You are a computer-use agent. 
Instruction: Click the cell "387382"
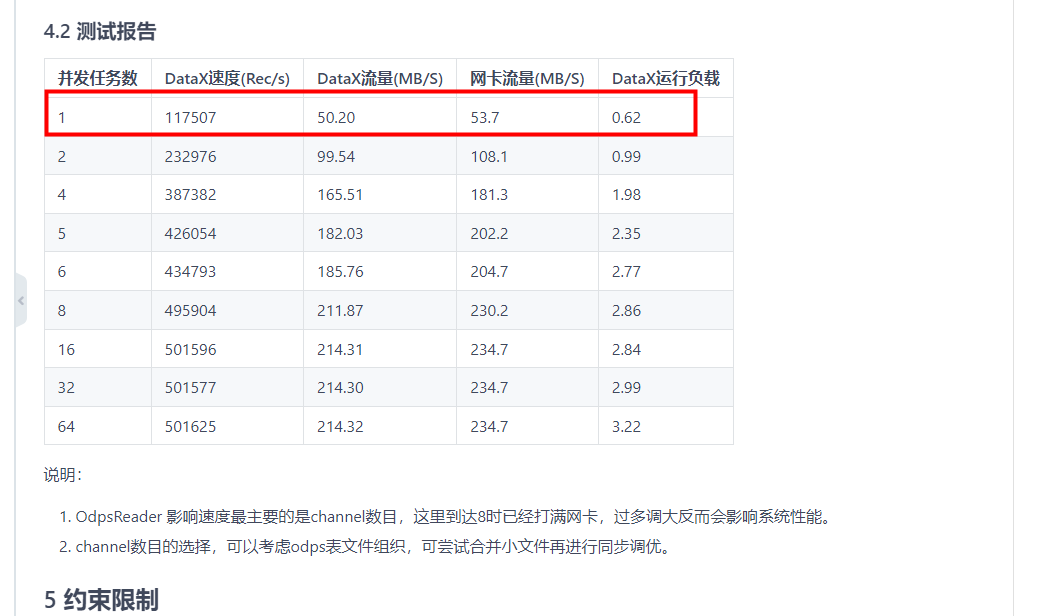[227, 194]
